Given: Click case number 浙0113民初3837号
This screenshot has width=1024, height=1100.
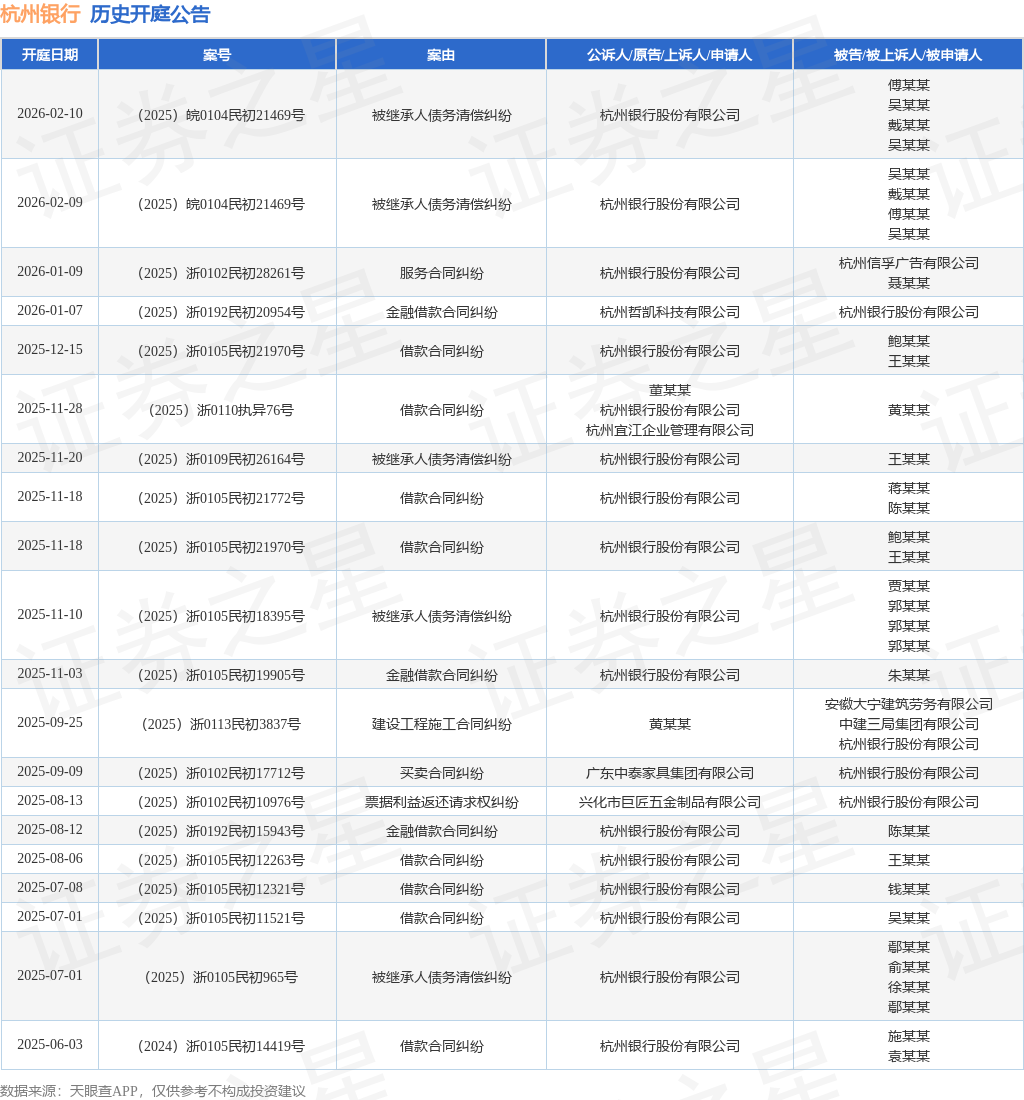Looking at the screenshot, I should point(221,725).
